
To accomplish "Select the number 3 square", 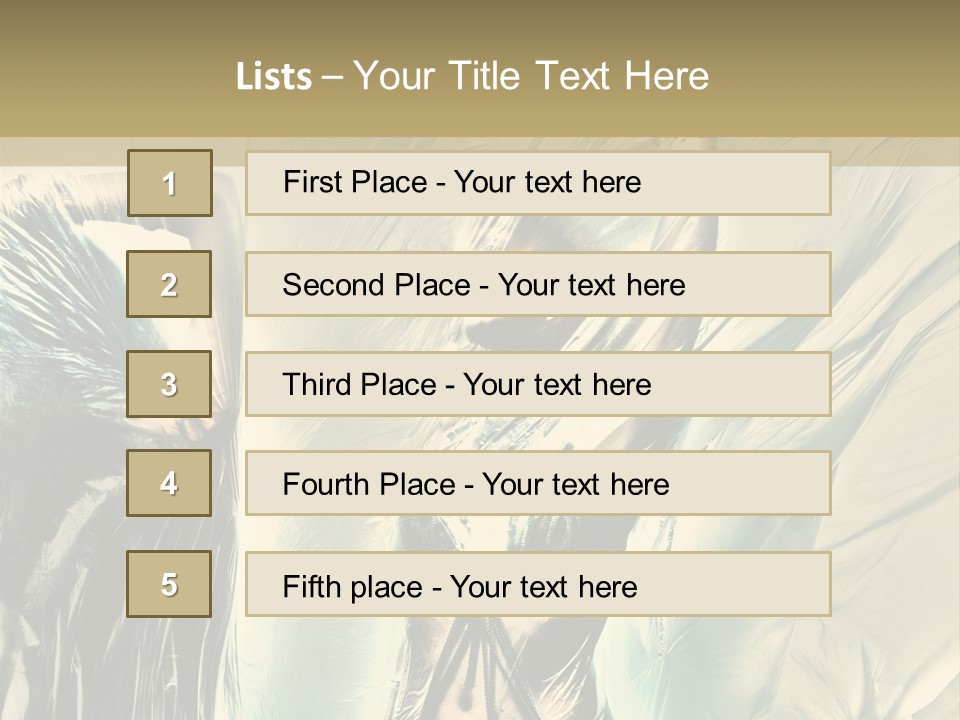I will tap(169, 384).
